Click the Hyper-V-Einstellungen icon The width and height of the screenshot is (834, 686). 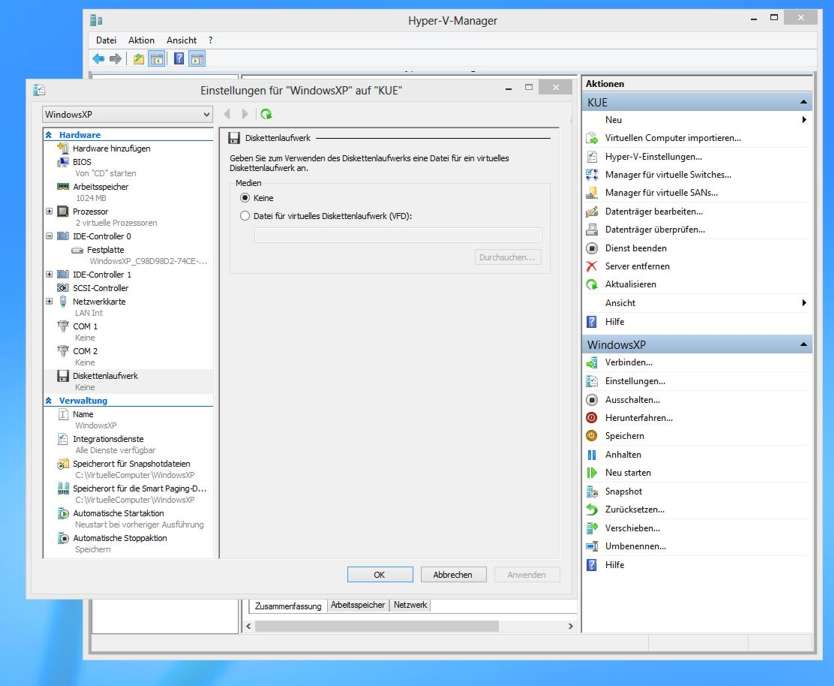(x=591, y=157)
